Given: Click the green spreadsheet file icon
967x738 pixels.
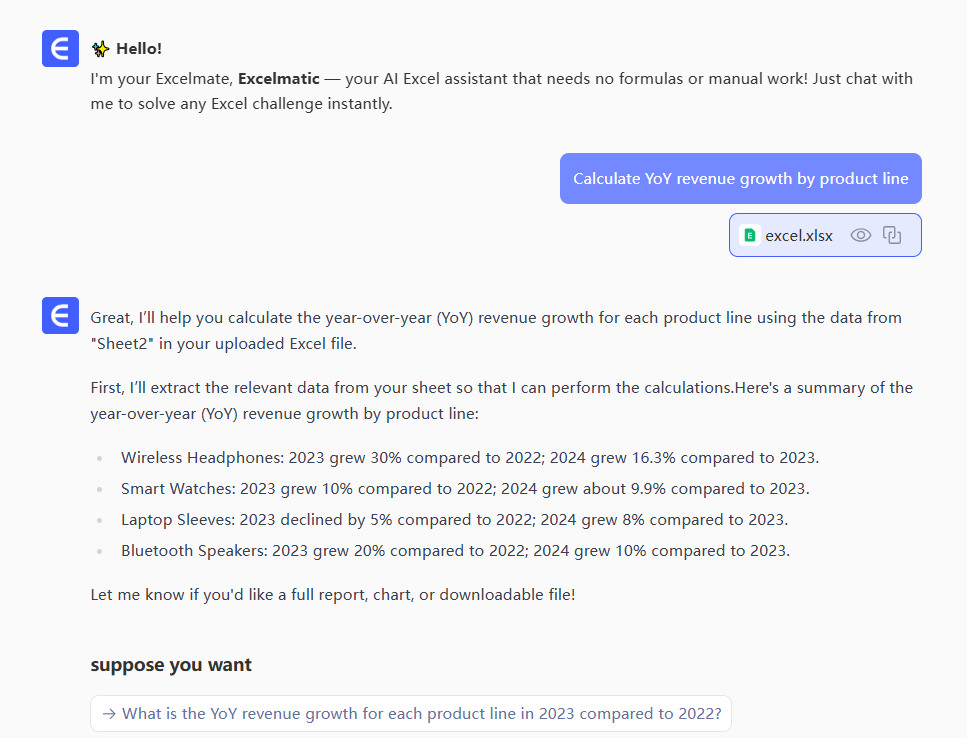Looking at the screenshot, I should point(750,236).
